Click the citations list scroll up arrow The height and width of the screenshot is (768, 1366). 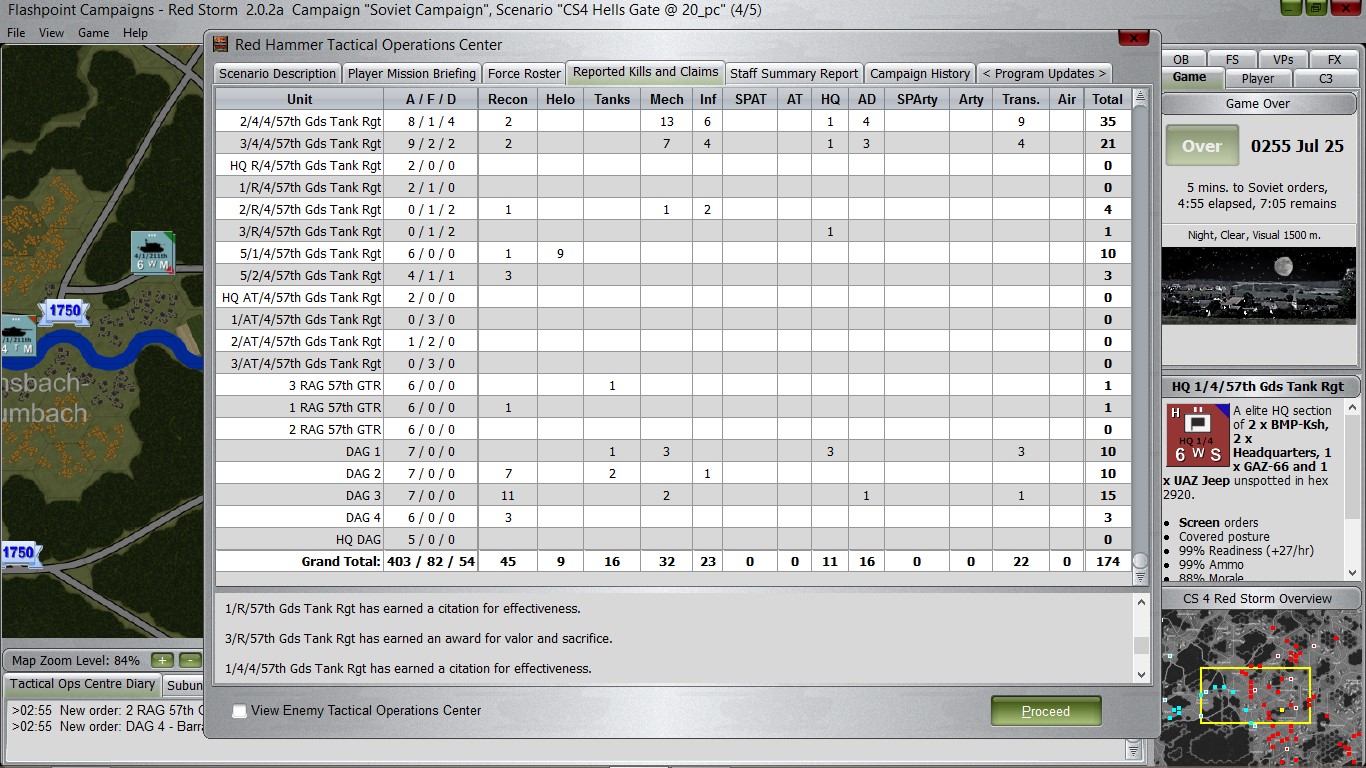1142,602
